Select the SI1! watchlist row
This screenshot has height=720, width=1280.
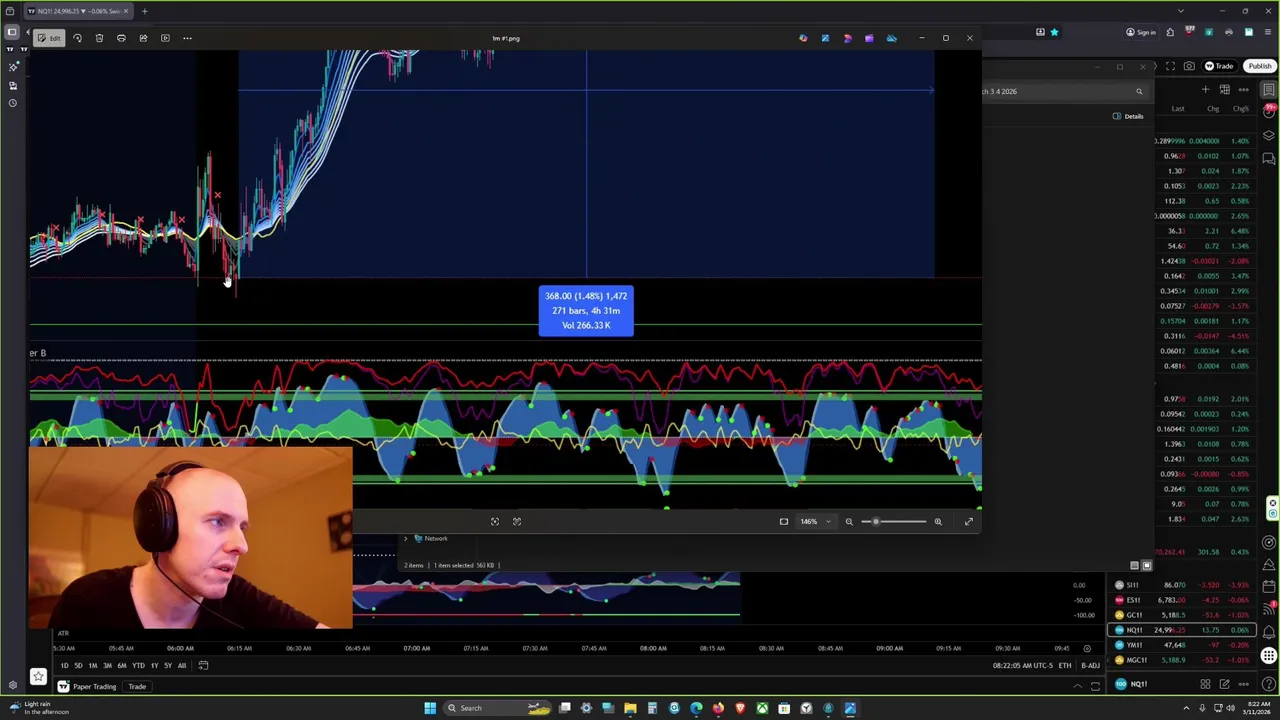coord(1181,585)
